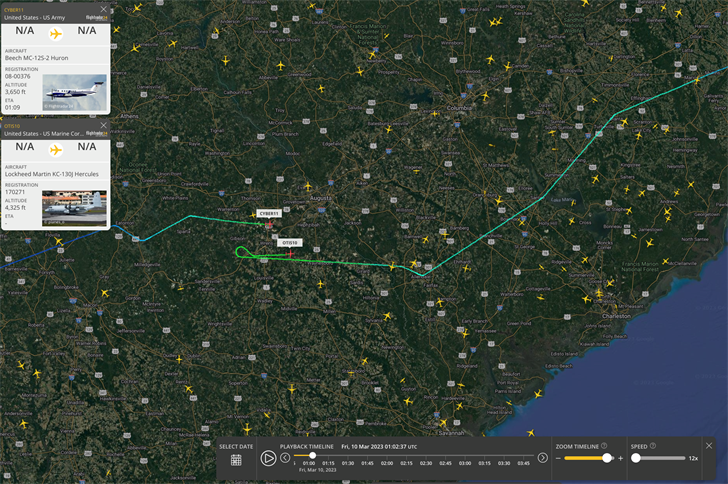Screen dimensions: 728x484
Task: Open the Select Date calendar icon
Action: click(x=236, y=460)
